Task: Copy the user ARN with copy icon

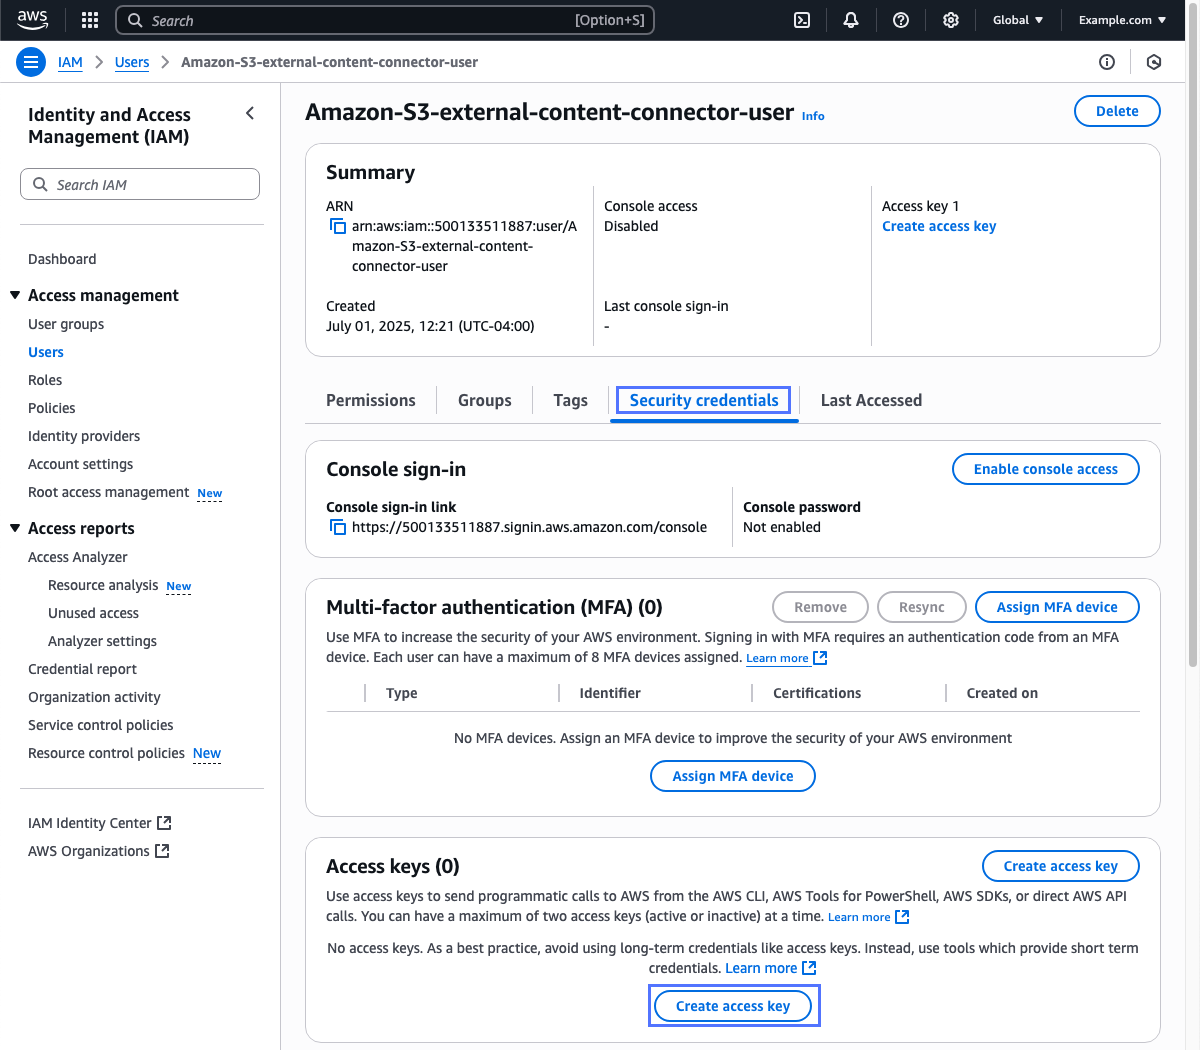Action: coord(338,227)
